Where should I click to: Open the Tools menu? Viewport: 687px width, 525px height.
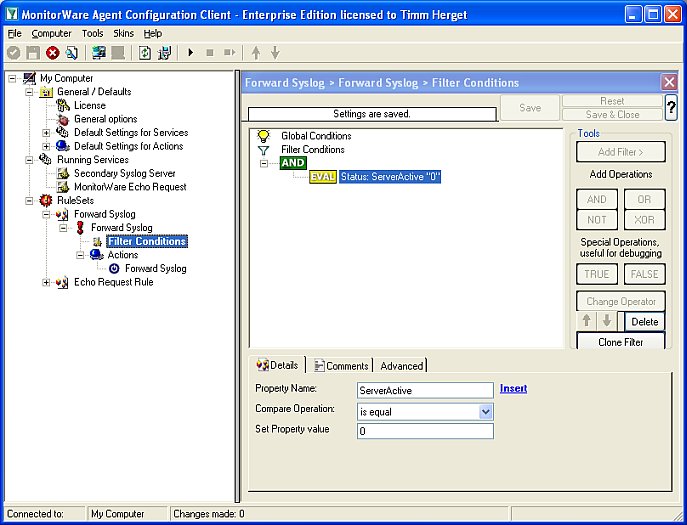[x=92, y=34]
